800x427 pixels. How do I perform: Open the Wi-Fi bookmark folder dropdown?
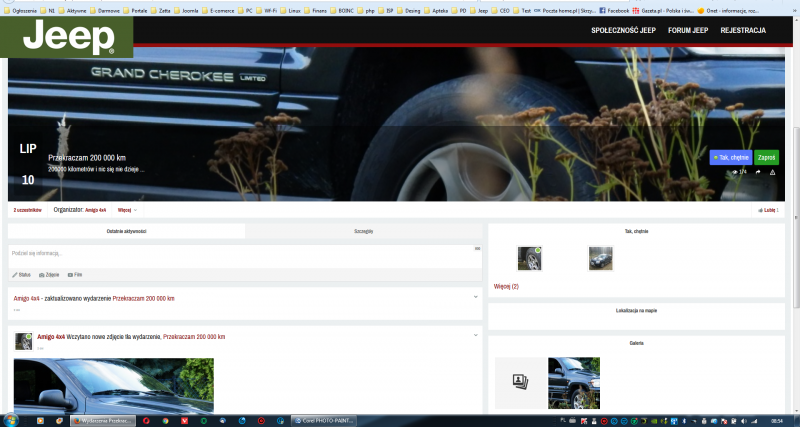point(266,10)
